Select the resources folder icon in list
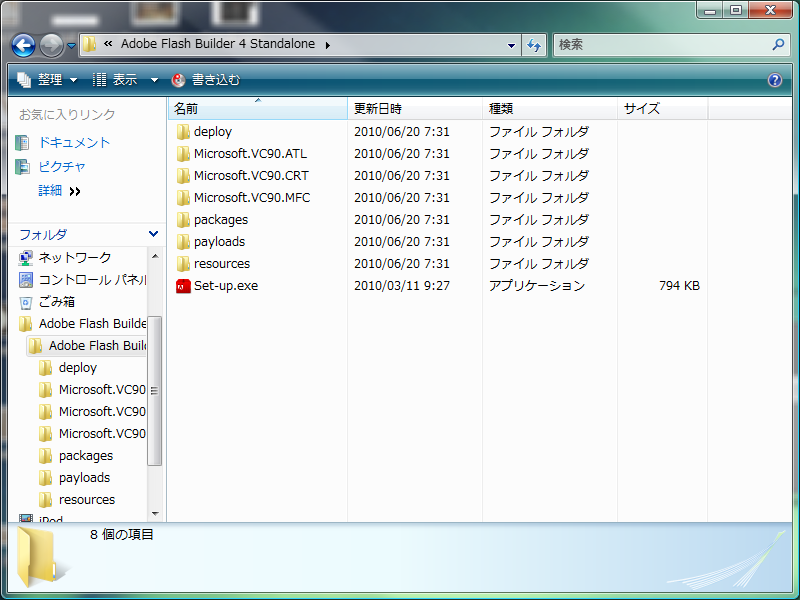The image size is (800, 600). pyautogui.click(x=183, y=264)
